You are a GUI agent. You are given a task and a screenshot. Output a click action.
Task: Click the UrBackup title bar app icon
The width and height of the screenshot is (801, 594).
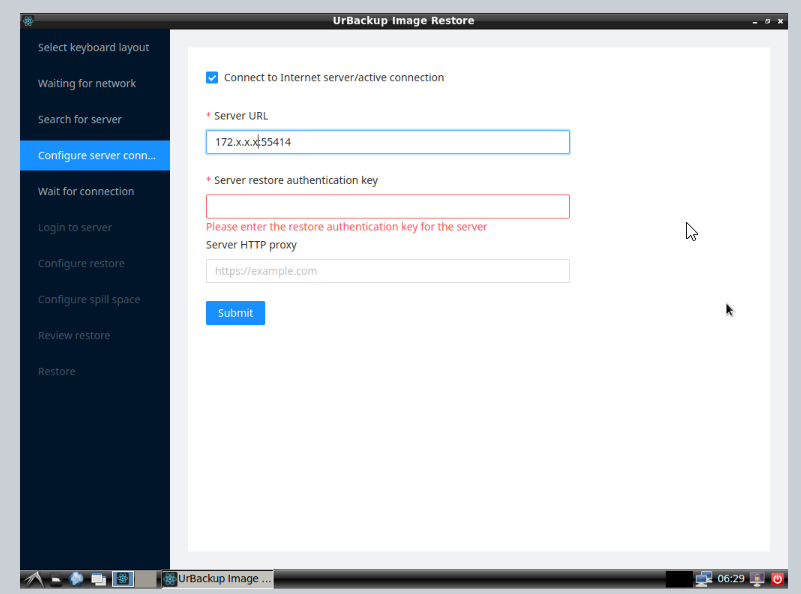pyautogui.click(x=29, y=21)
